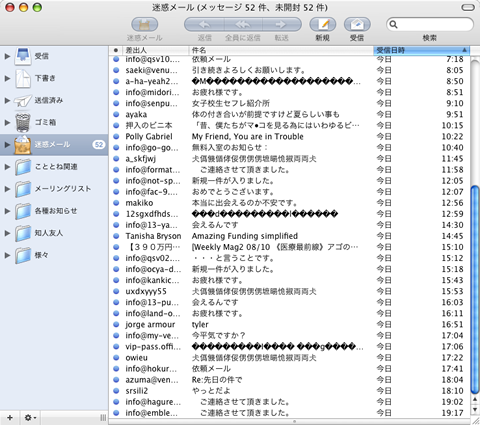Open the メーリングリスト folder icon
The image size is (480, 425).
pos(23,189)
